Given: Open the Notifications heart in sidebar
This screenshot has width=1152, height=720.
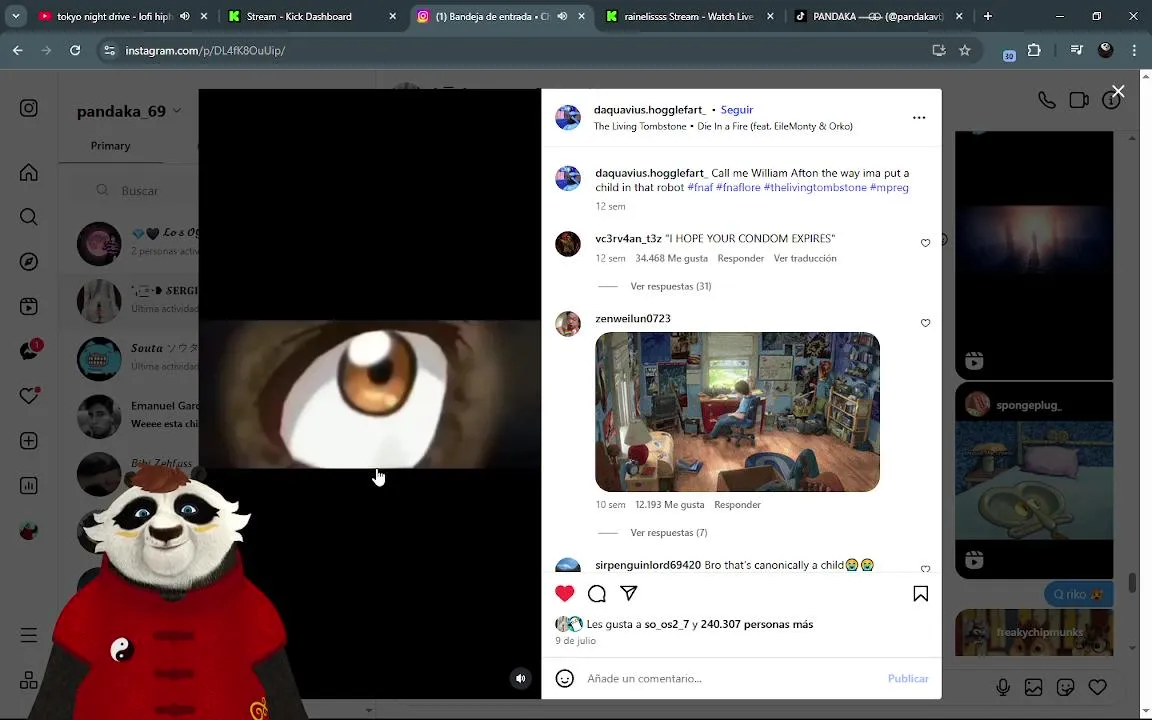Looking at the screenshot, I should point(29,395).
